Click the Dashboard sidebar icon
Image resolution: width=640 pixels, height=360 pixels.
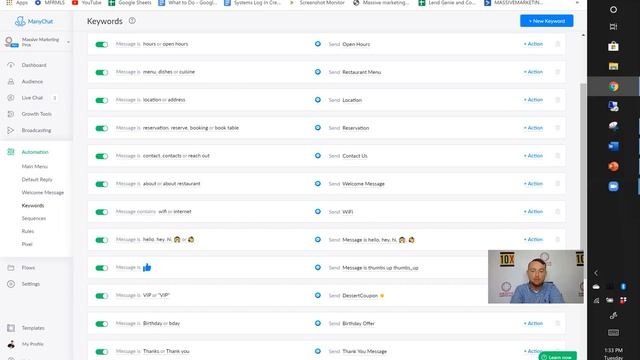pos(11,65)
